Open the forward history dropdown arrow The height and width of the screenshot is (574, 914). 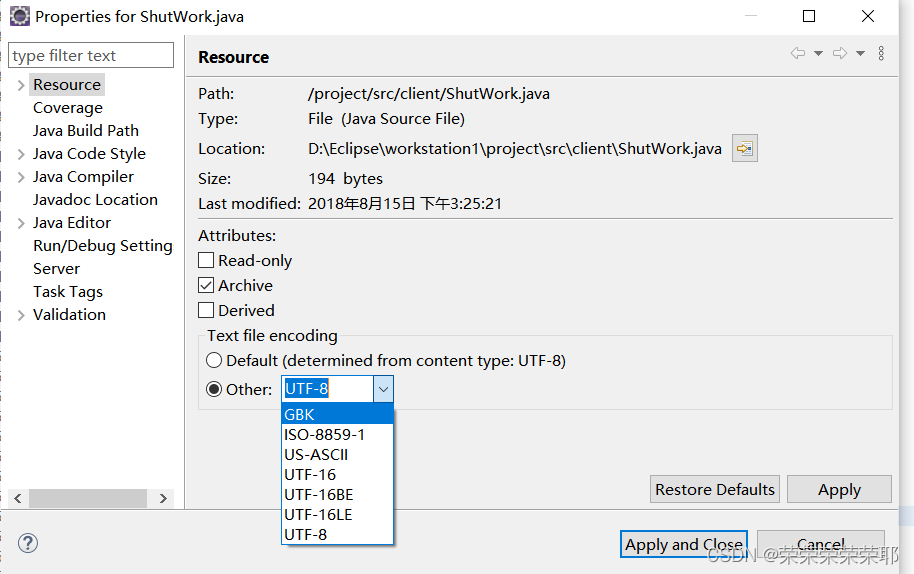860,54
